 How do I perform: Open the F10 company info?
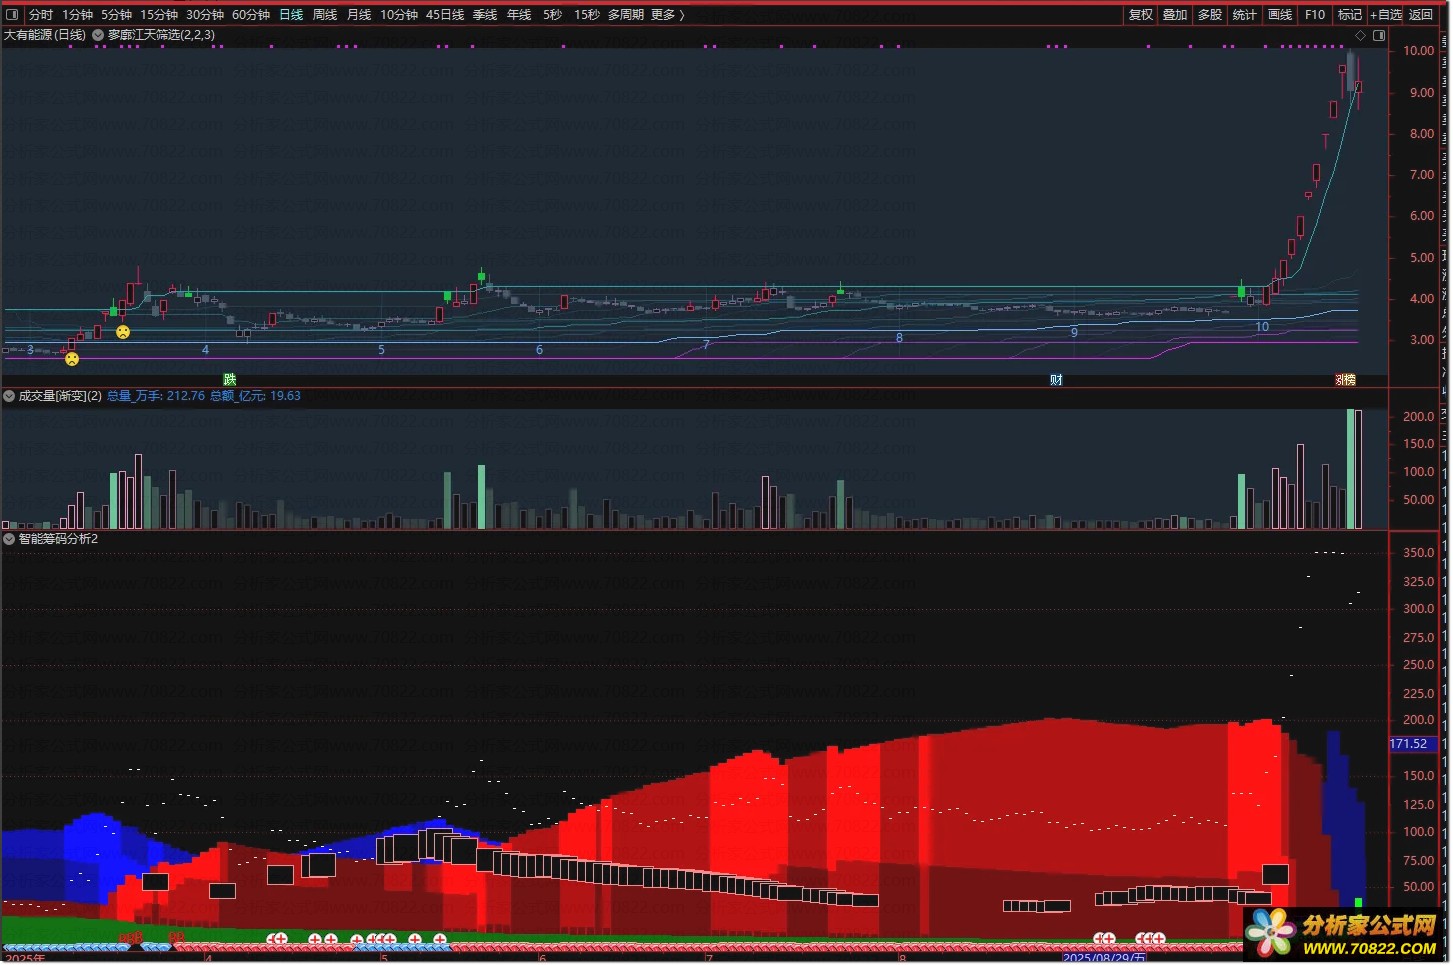click(1315, 15)
